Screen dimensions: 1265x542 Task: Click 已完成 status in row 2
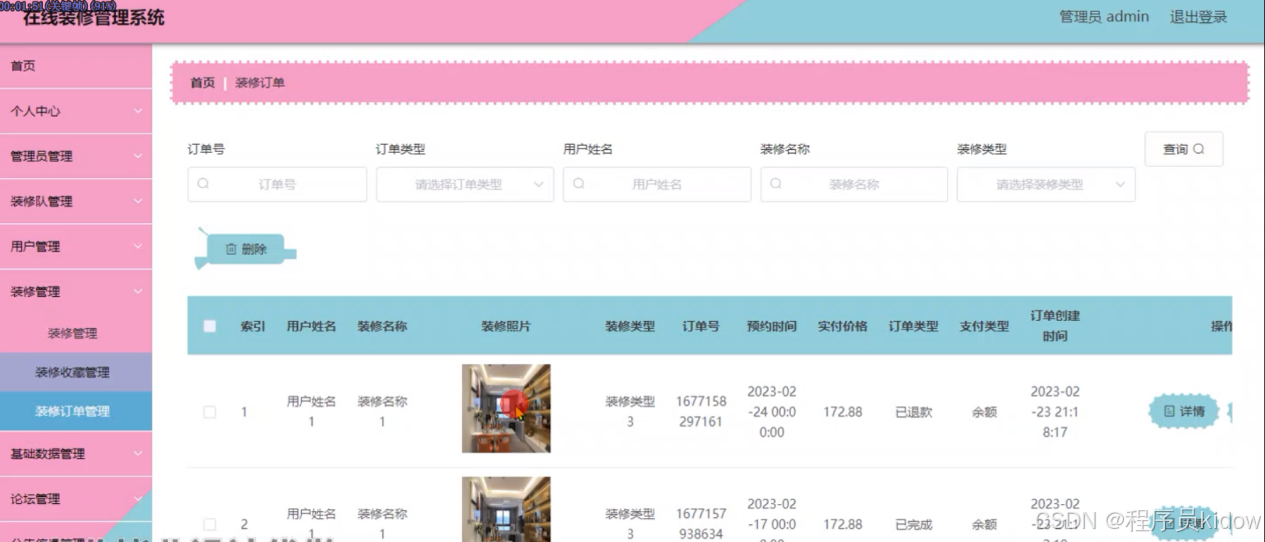(914, 524)
